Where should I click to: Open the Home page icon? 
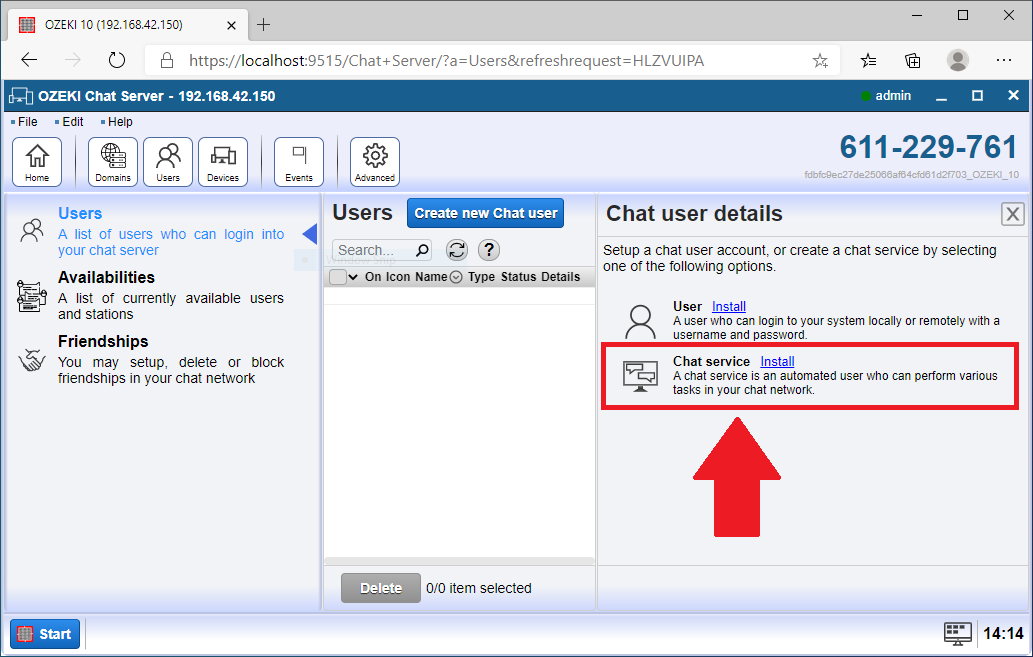(x=37, y=160)
